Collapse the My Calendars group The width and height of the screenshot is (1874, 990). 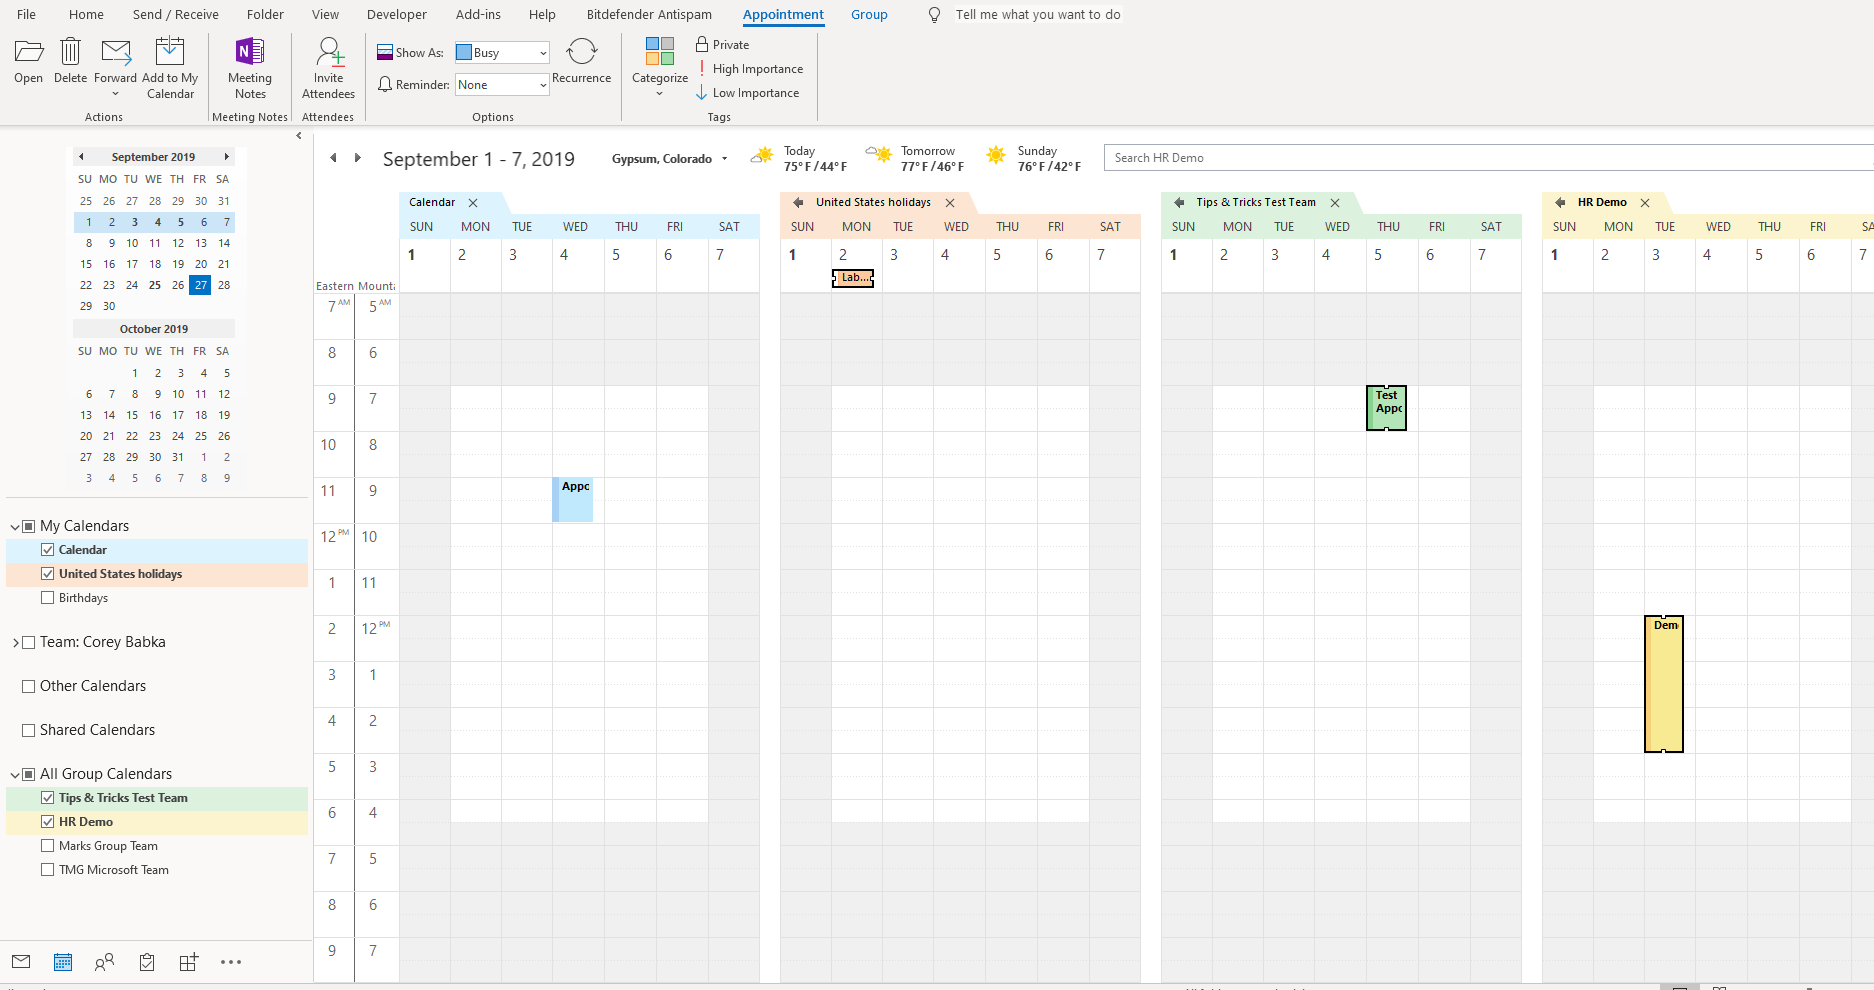[x=15, y=527]
